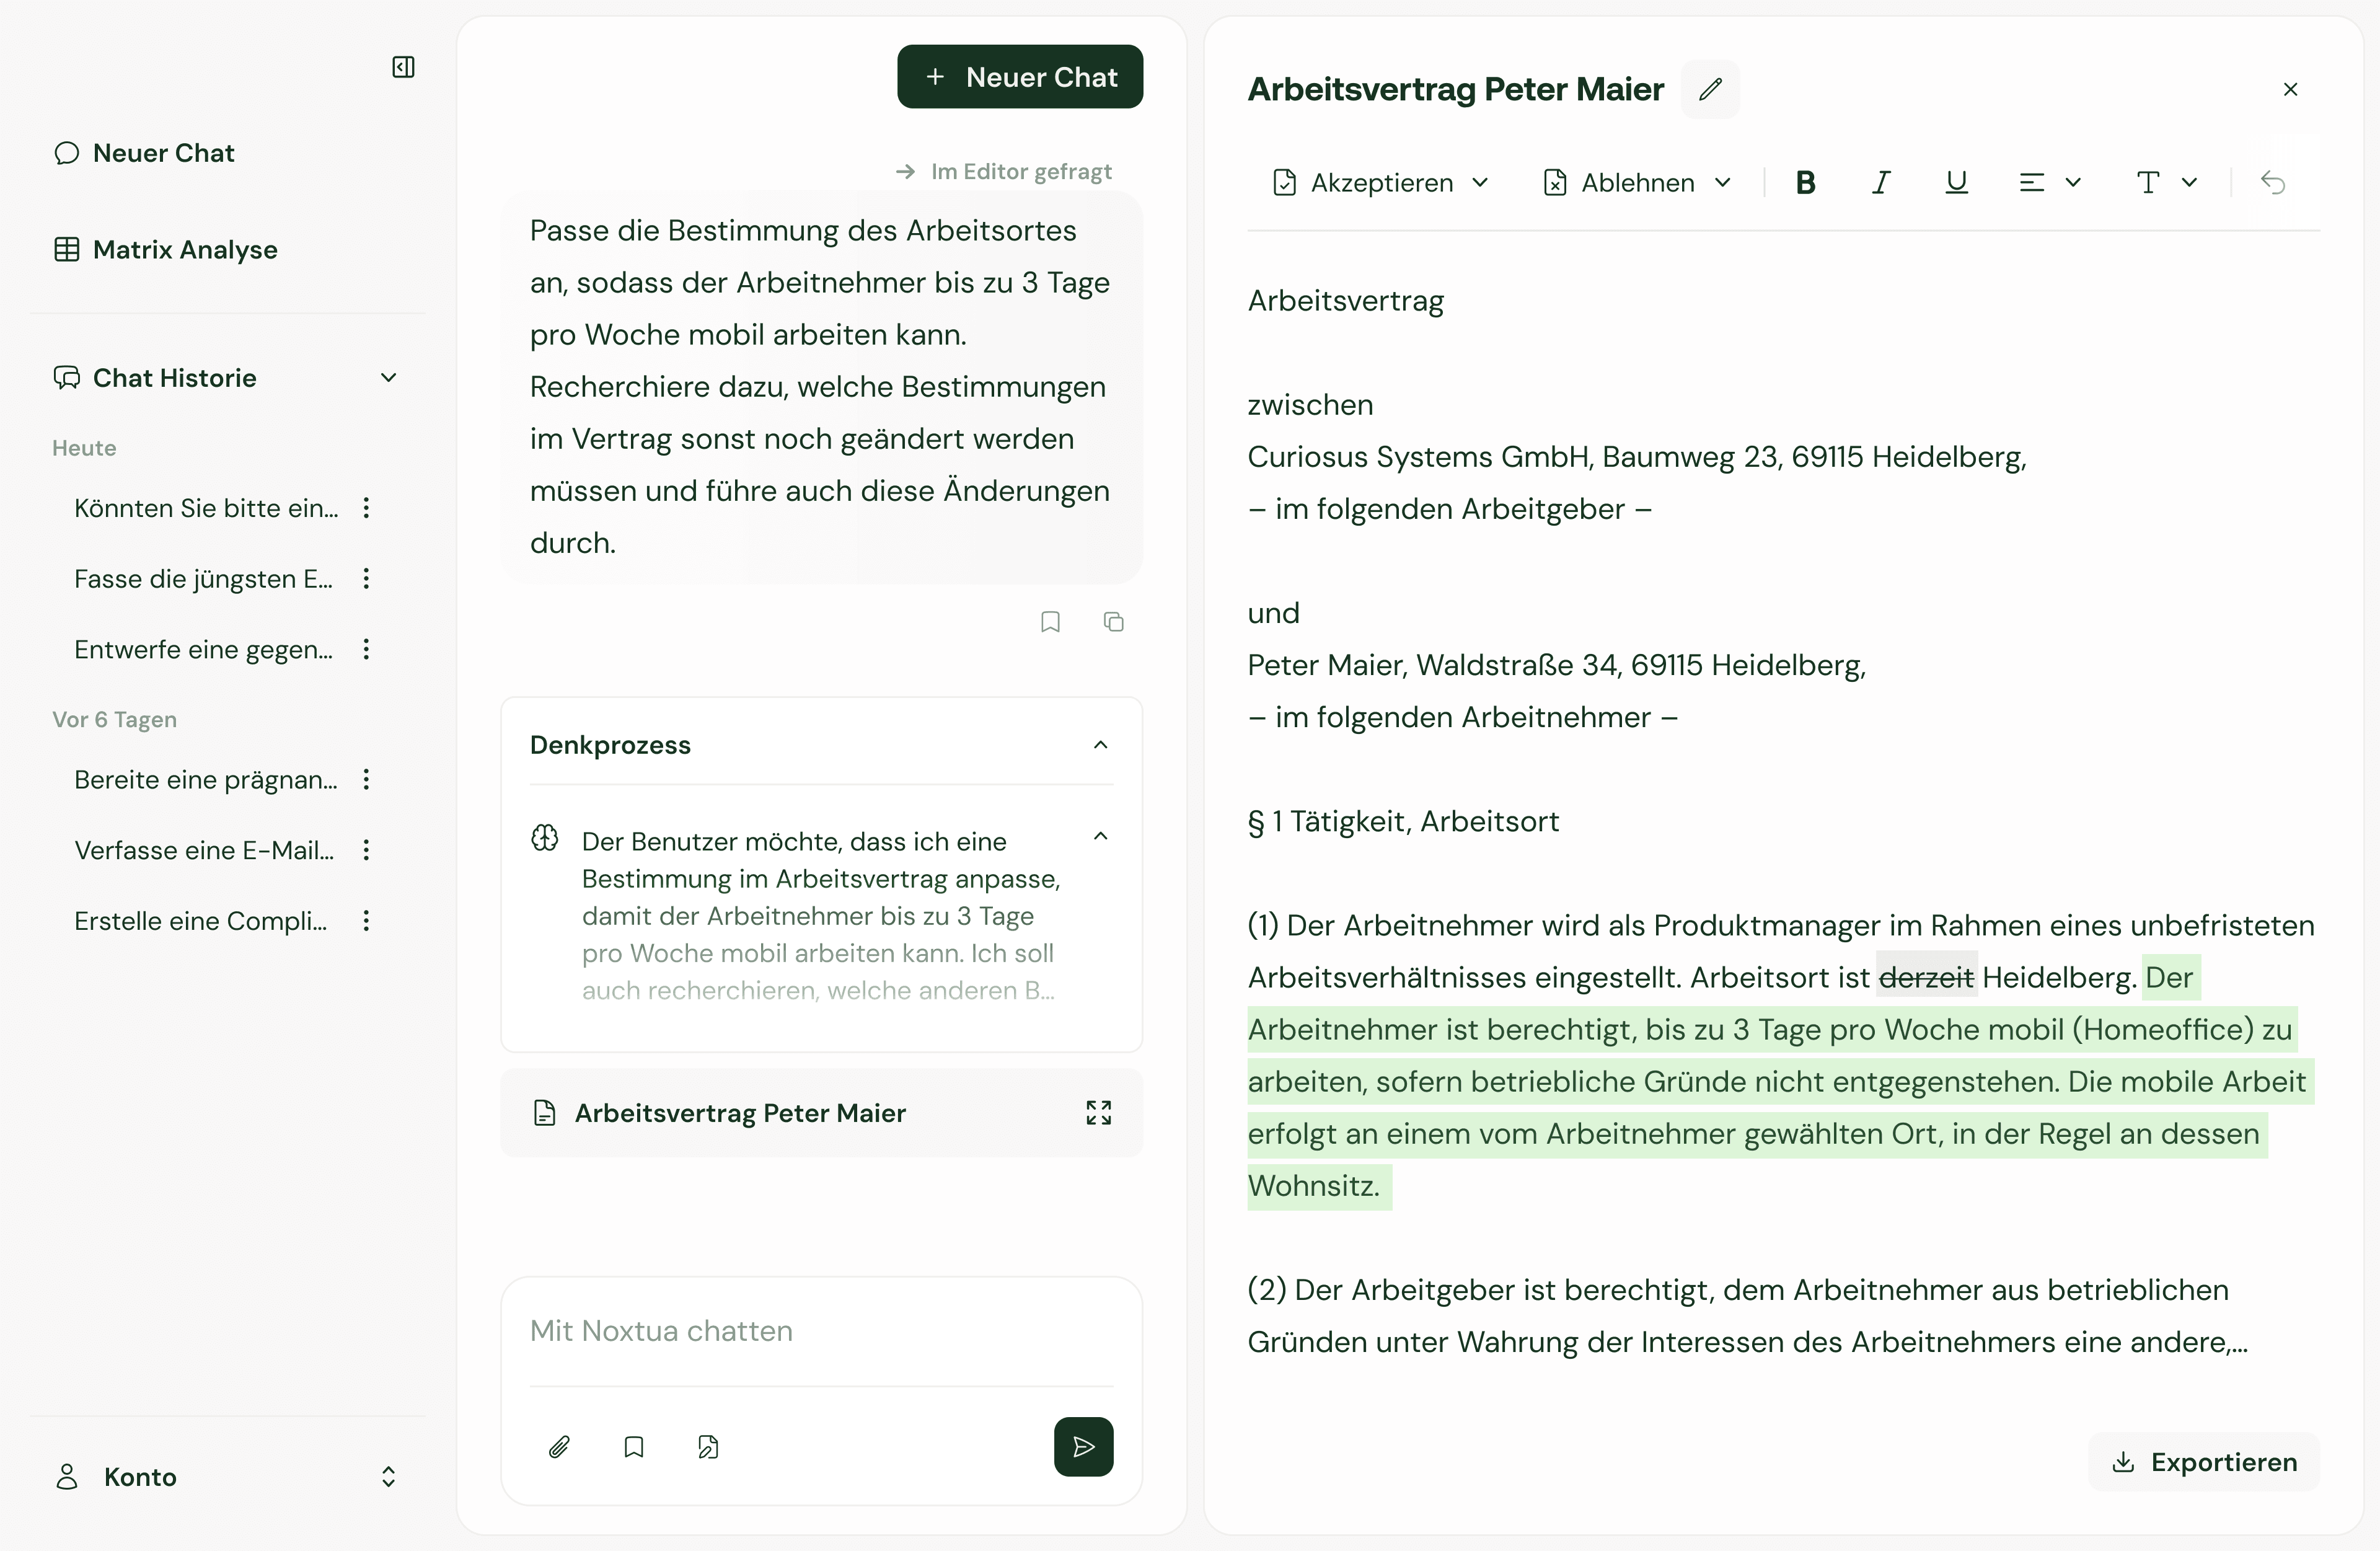Image resolution: width=2380 pixels, height=1551 pixels.
Task: Click the paperclip attach icon
Action: (x=559, y=1446)
